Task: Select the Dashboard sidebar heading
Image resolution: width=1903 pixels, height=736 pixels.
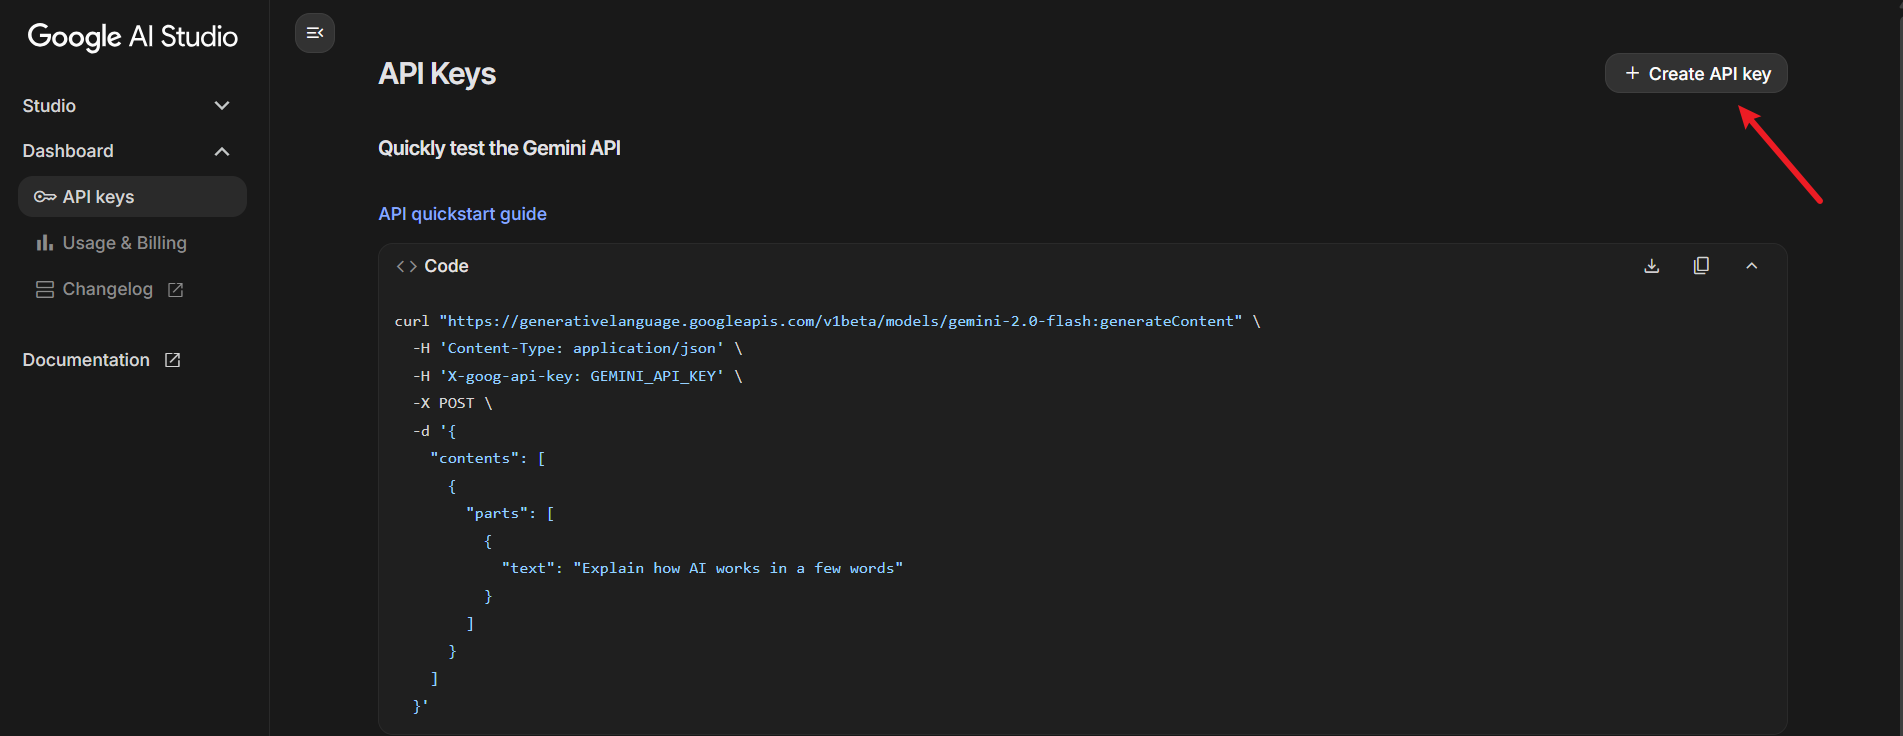Action: click(68, 151)
